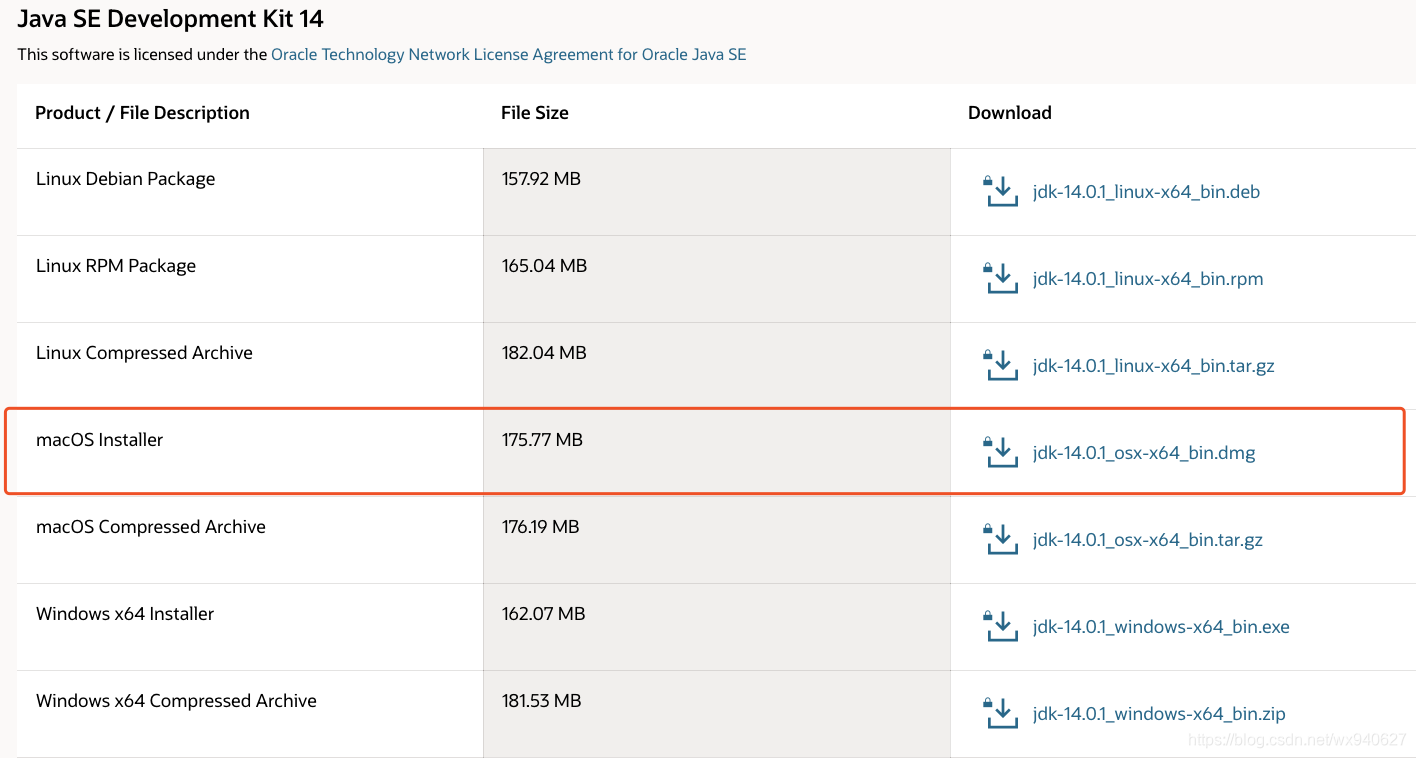Download jdk-14.0.1_osx-x64_bin.dmg file link
Screen dimensions: 1416x758
pyautogui.click(x=1144, y=453)
